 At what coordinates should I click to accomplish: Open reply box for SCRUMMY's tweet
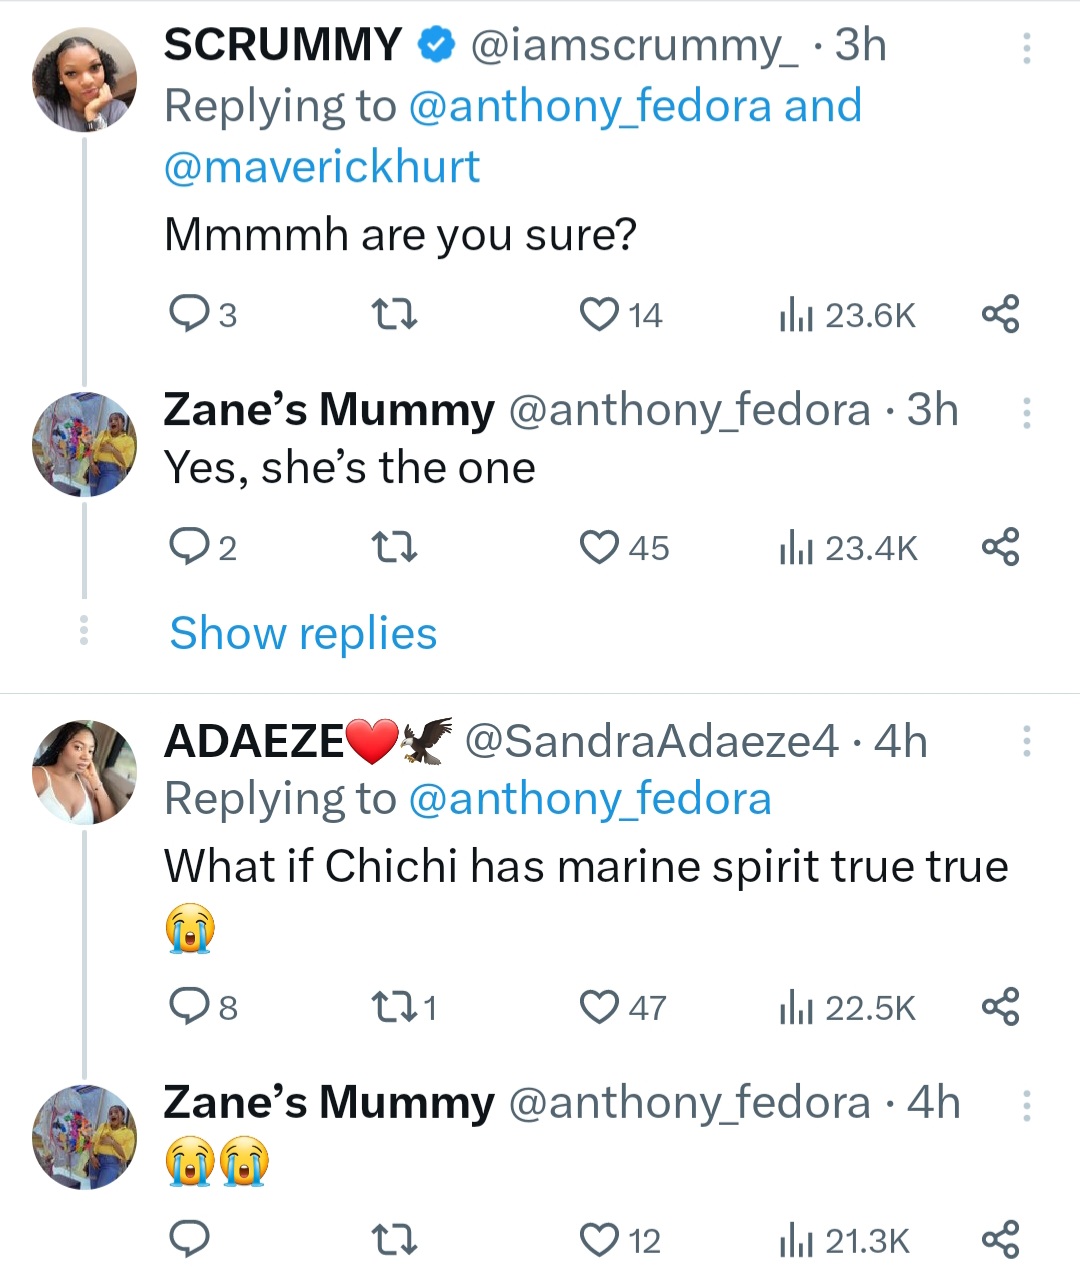190,313
